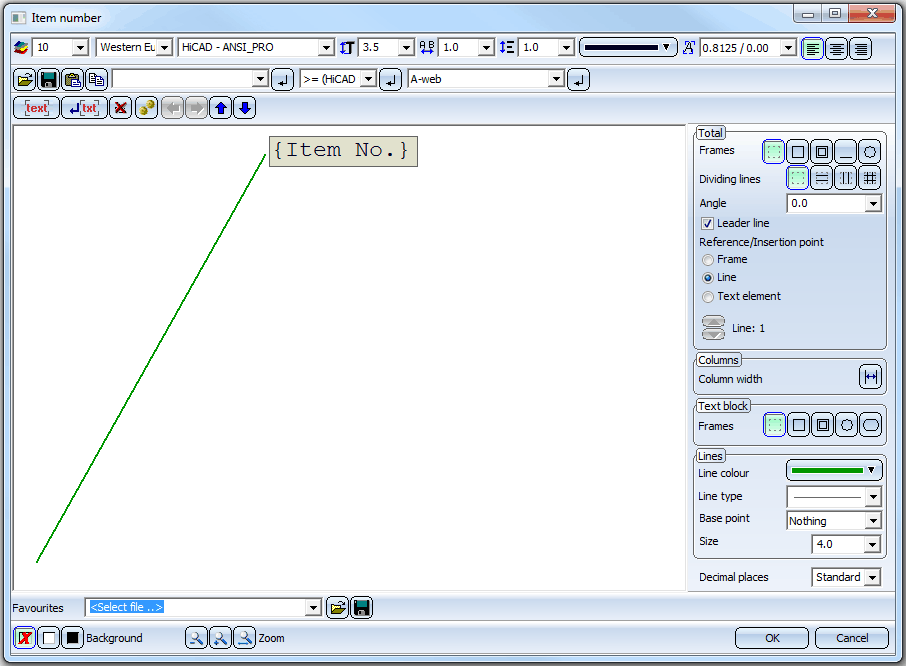Viewport: 906px width, 666px height.
Task: Open the green Line colour picker
Action: click(833, 470)
